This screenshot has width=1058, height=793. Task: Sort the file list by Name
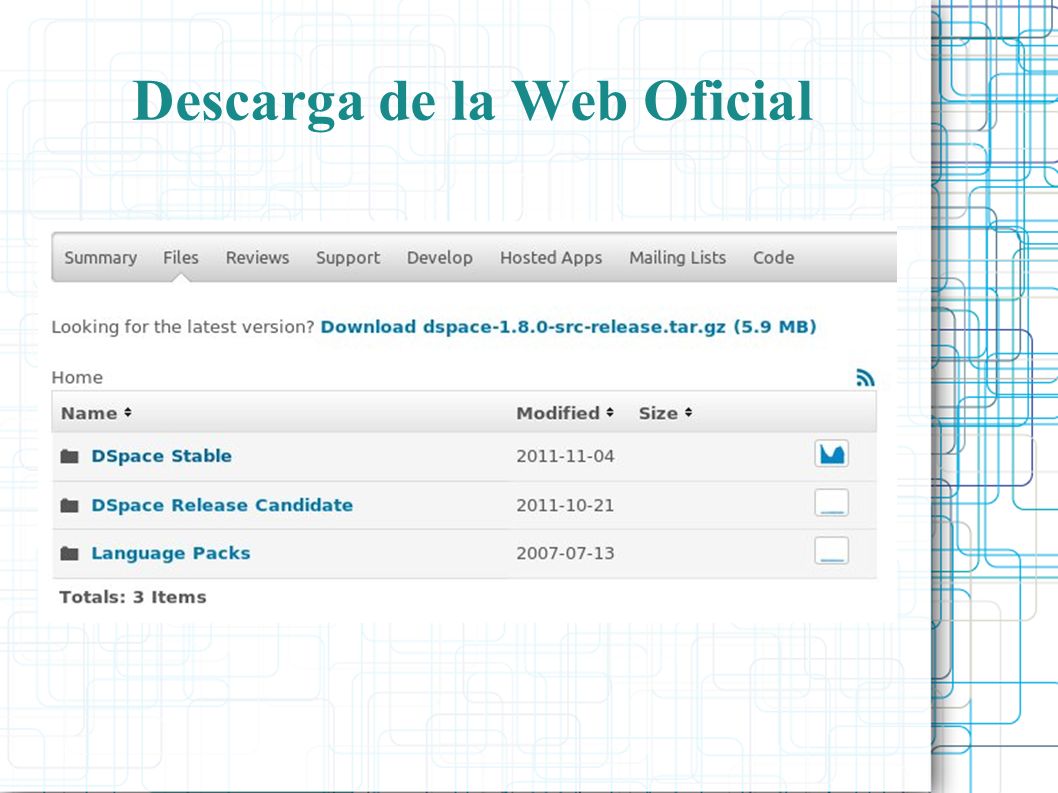pyautogui.click(x=96, y=413)
